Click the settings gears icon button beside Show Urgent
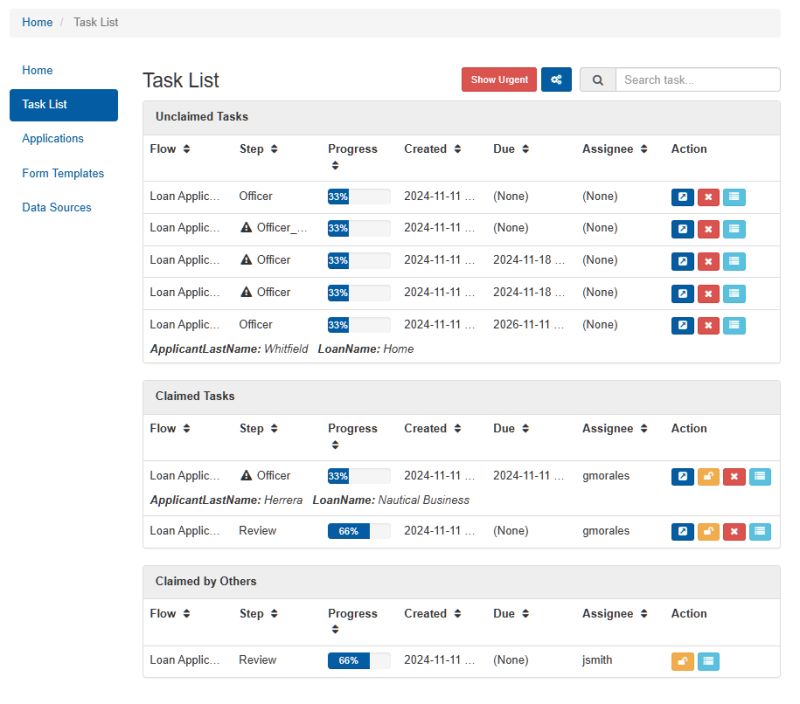Screen dimensions: 800x704 coord(556,80)
